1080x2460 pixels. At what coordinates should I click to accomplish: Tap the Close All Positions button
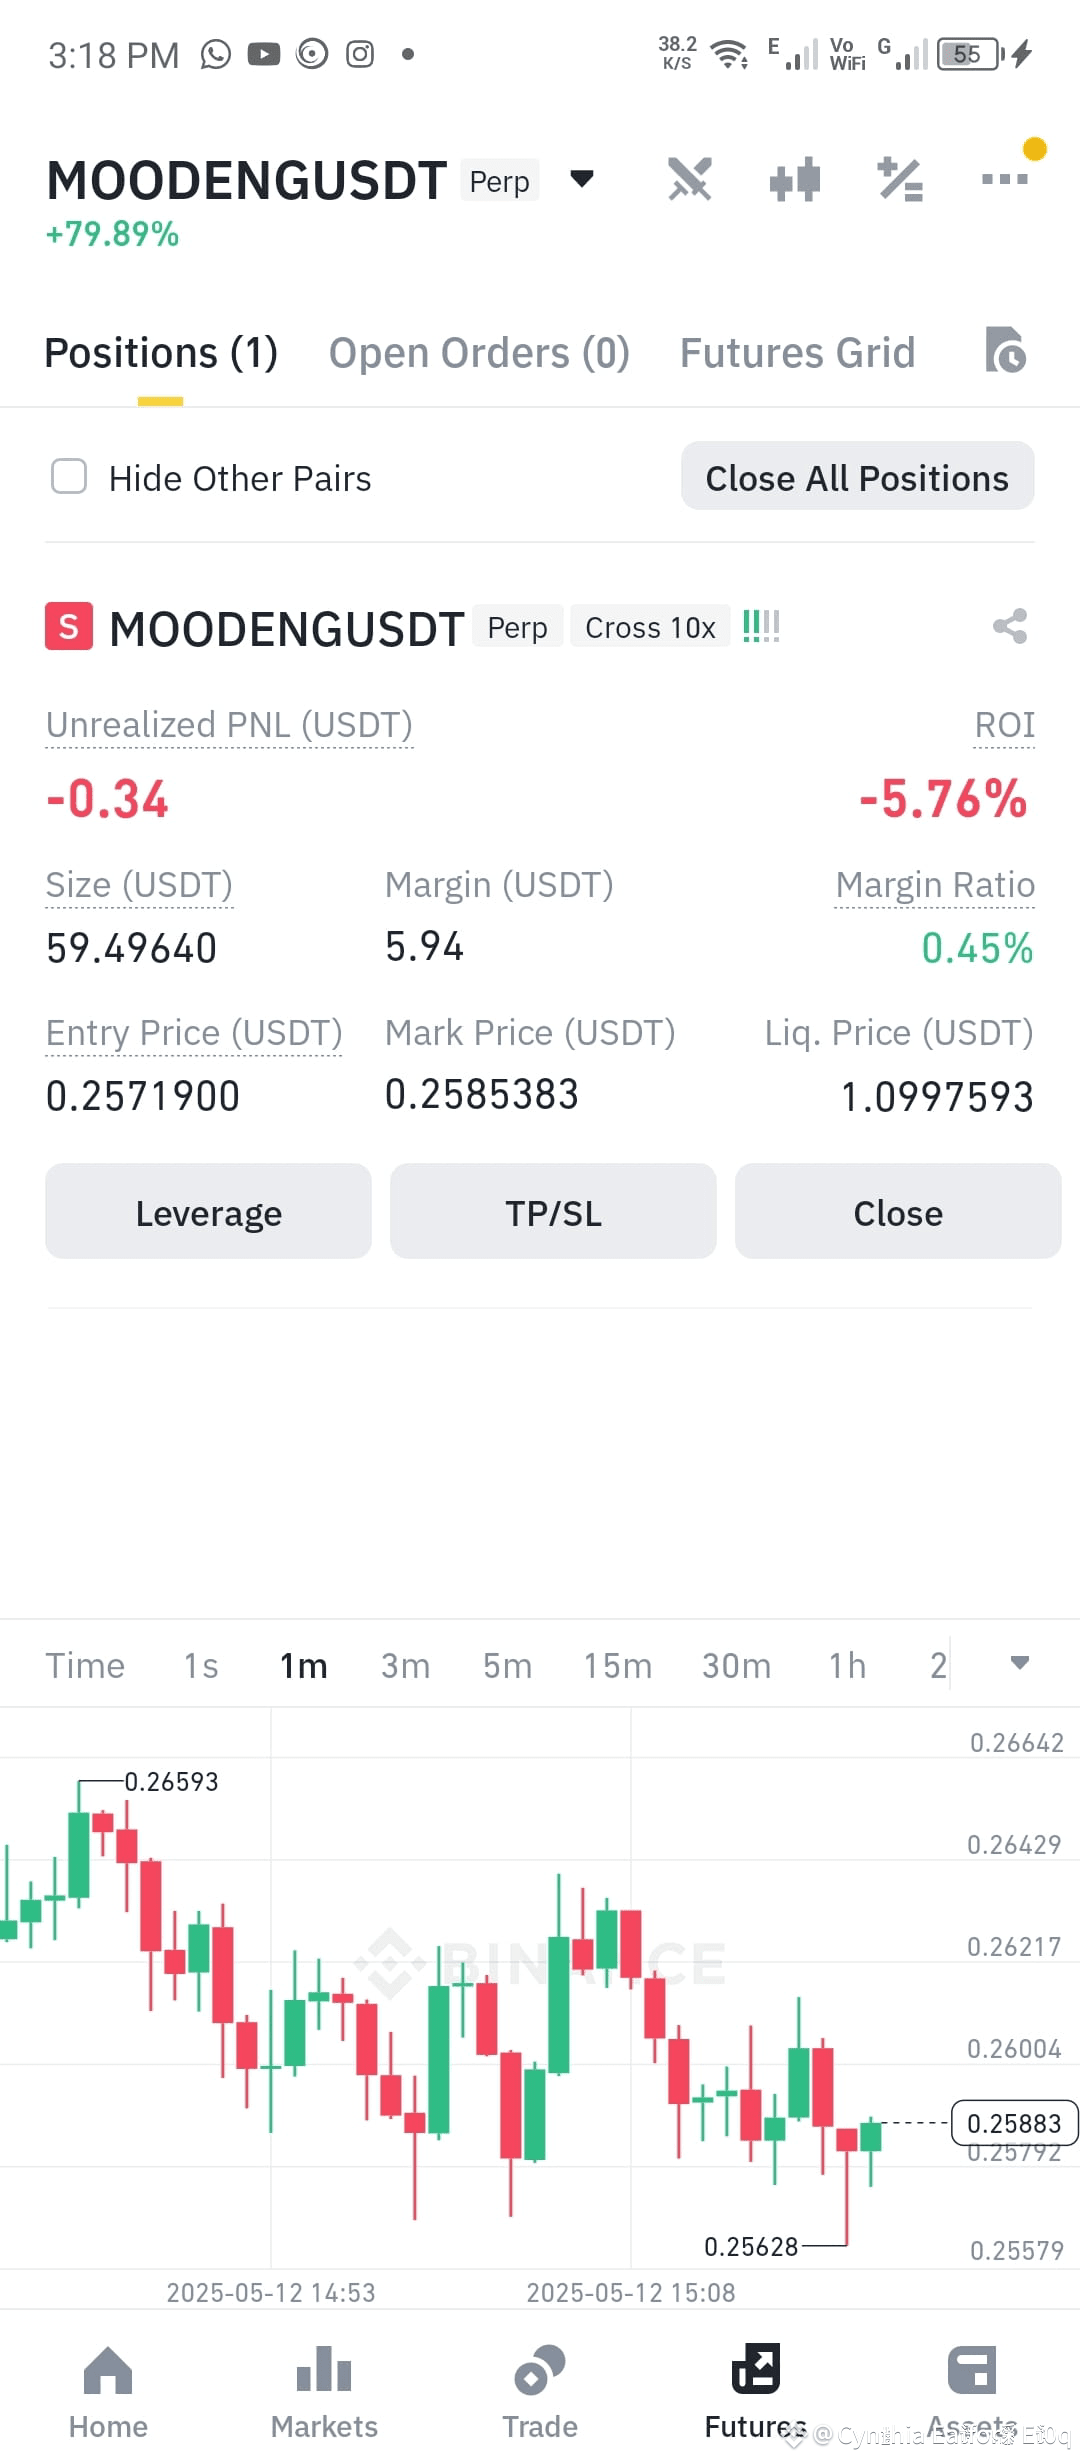pos(857,477)
